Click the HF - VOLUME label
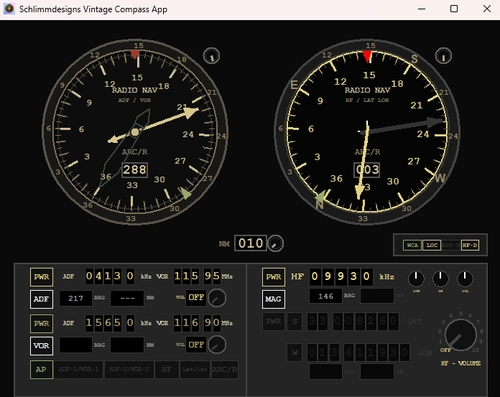Screen dimensions: 500x397 pos(461,363)
